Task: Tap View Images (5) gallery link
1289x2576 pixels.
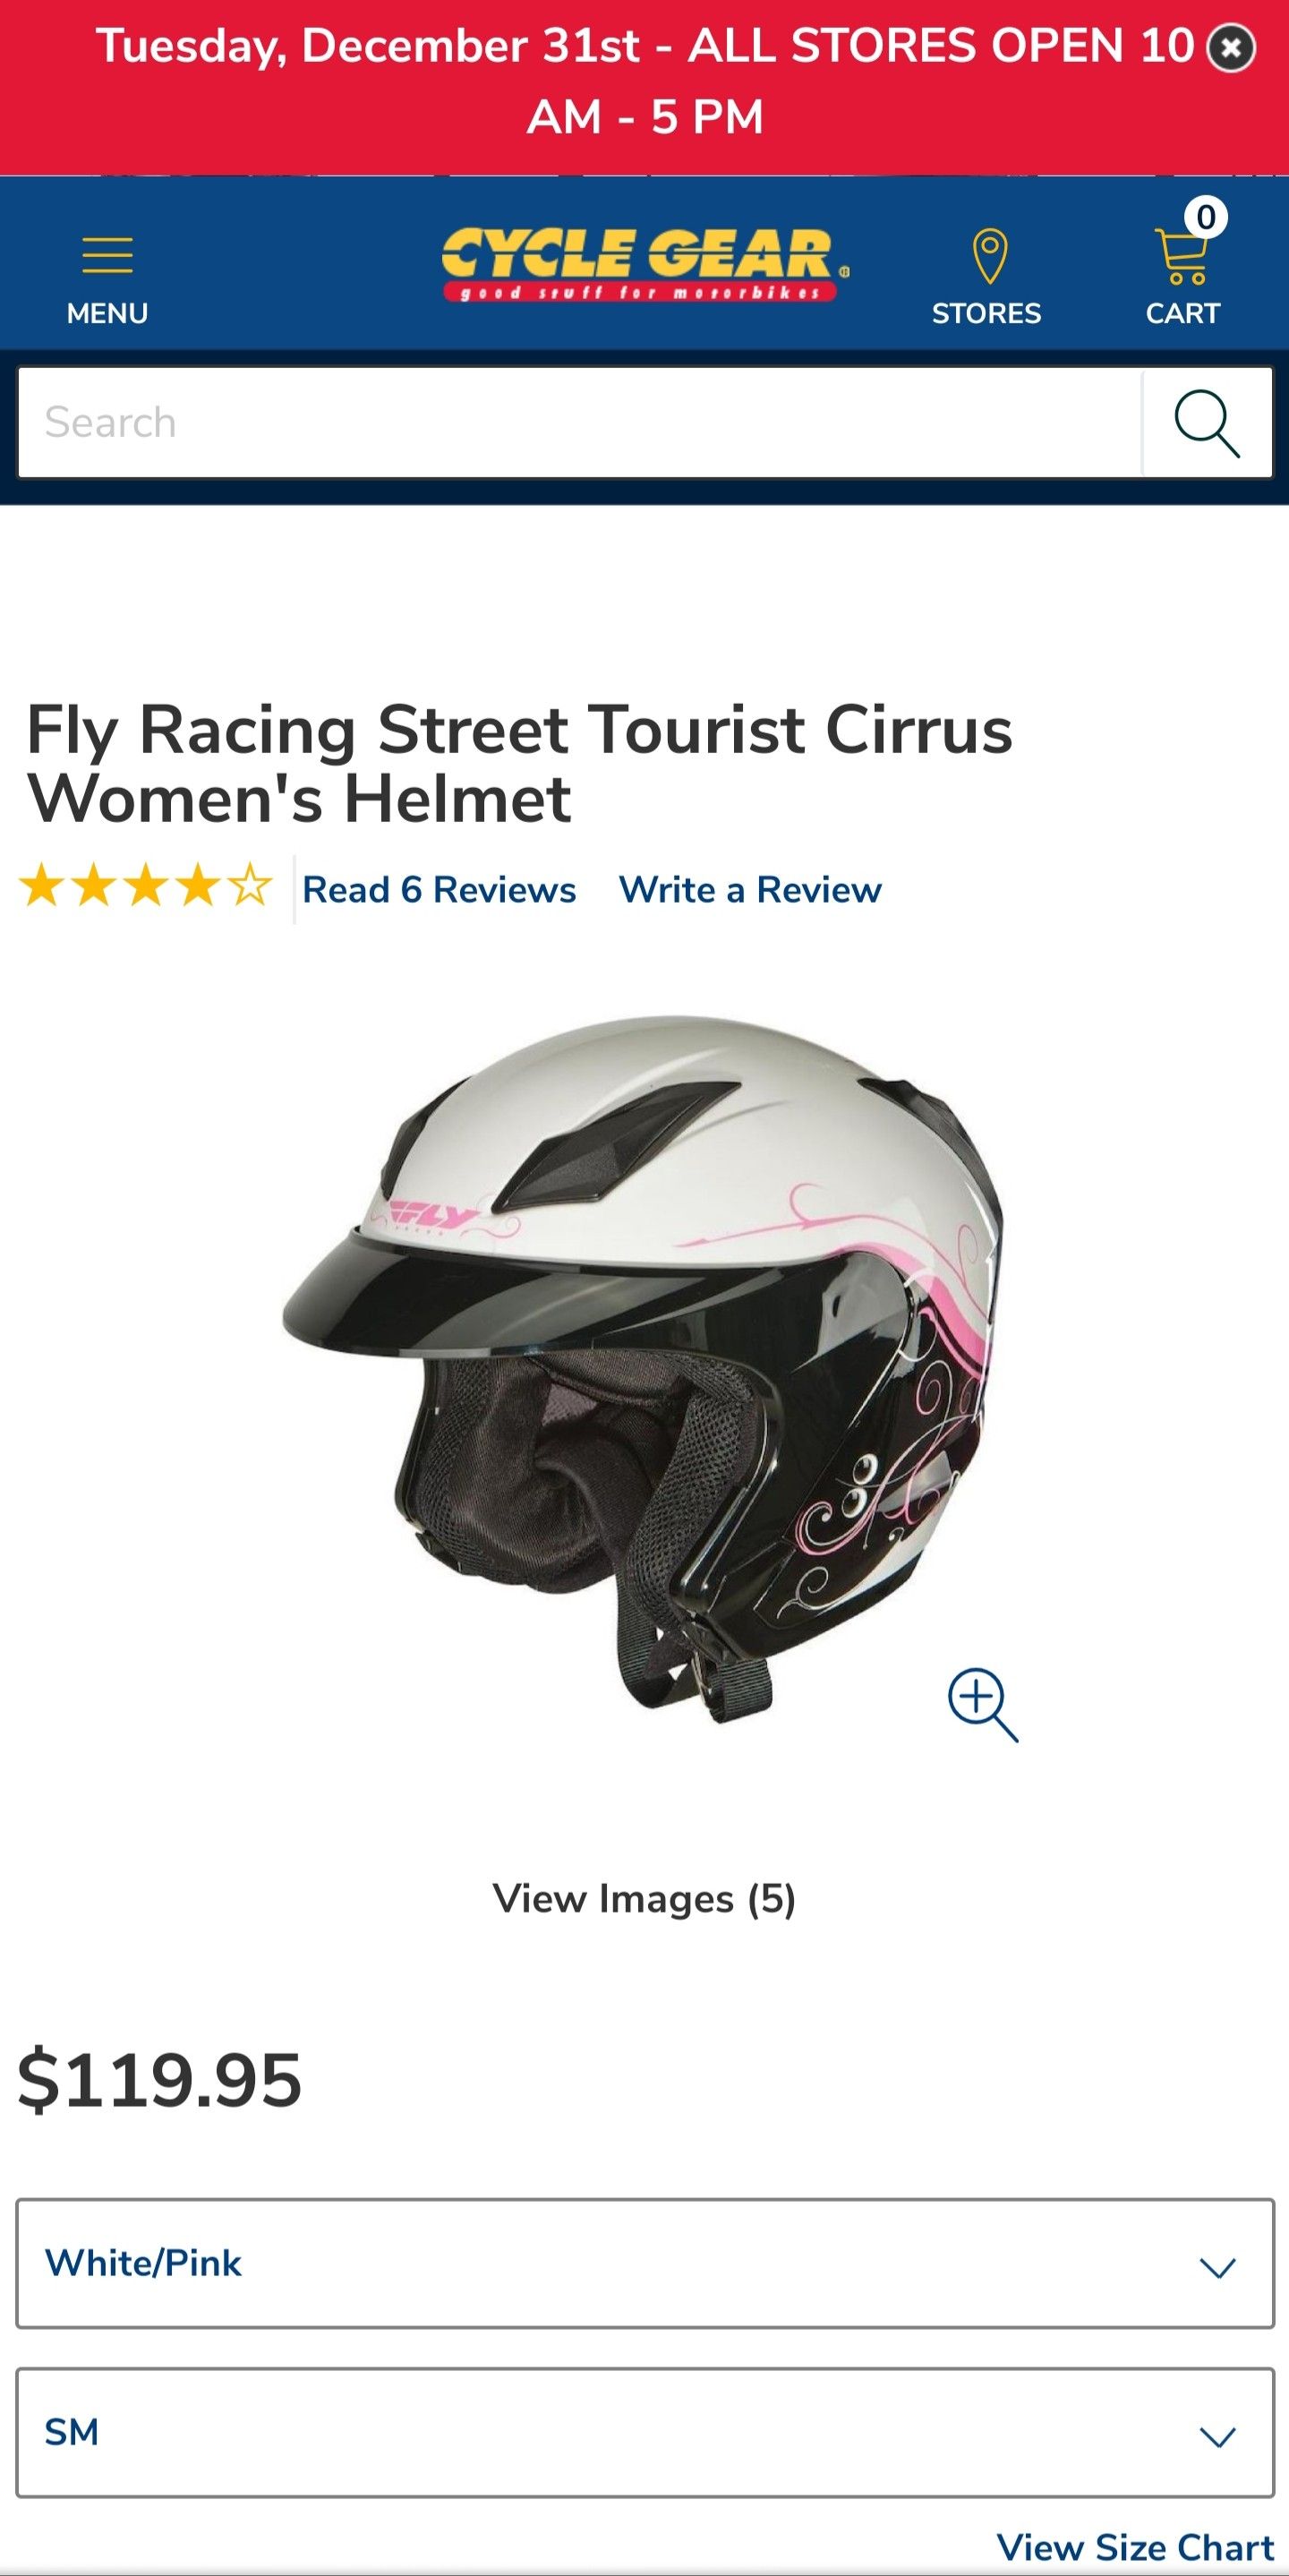Action: (x=645, y=1898)
